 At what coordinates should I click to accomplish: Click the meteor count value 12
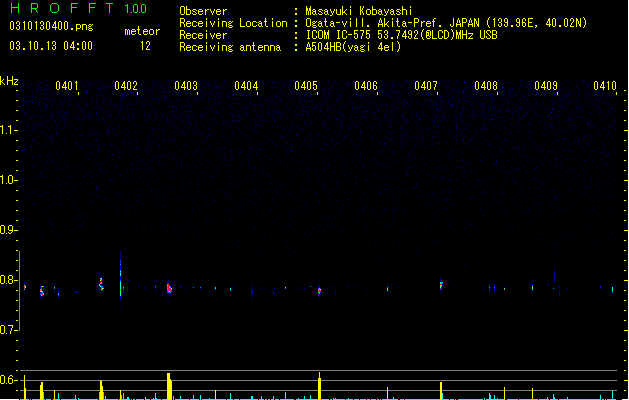(x=145, y=46)
